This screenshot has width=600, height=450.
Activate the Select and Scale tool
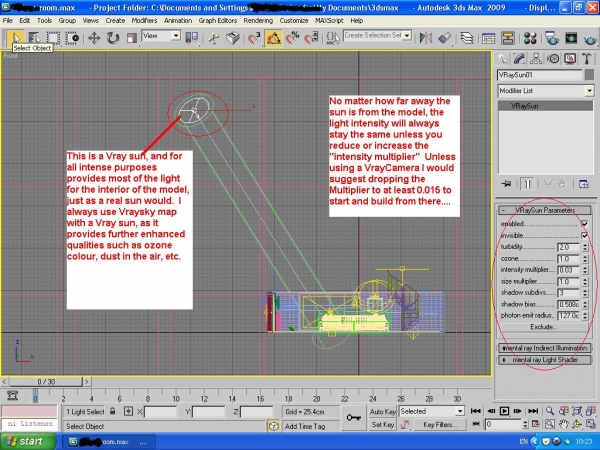[132, 38]
